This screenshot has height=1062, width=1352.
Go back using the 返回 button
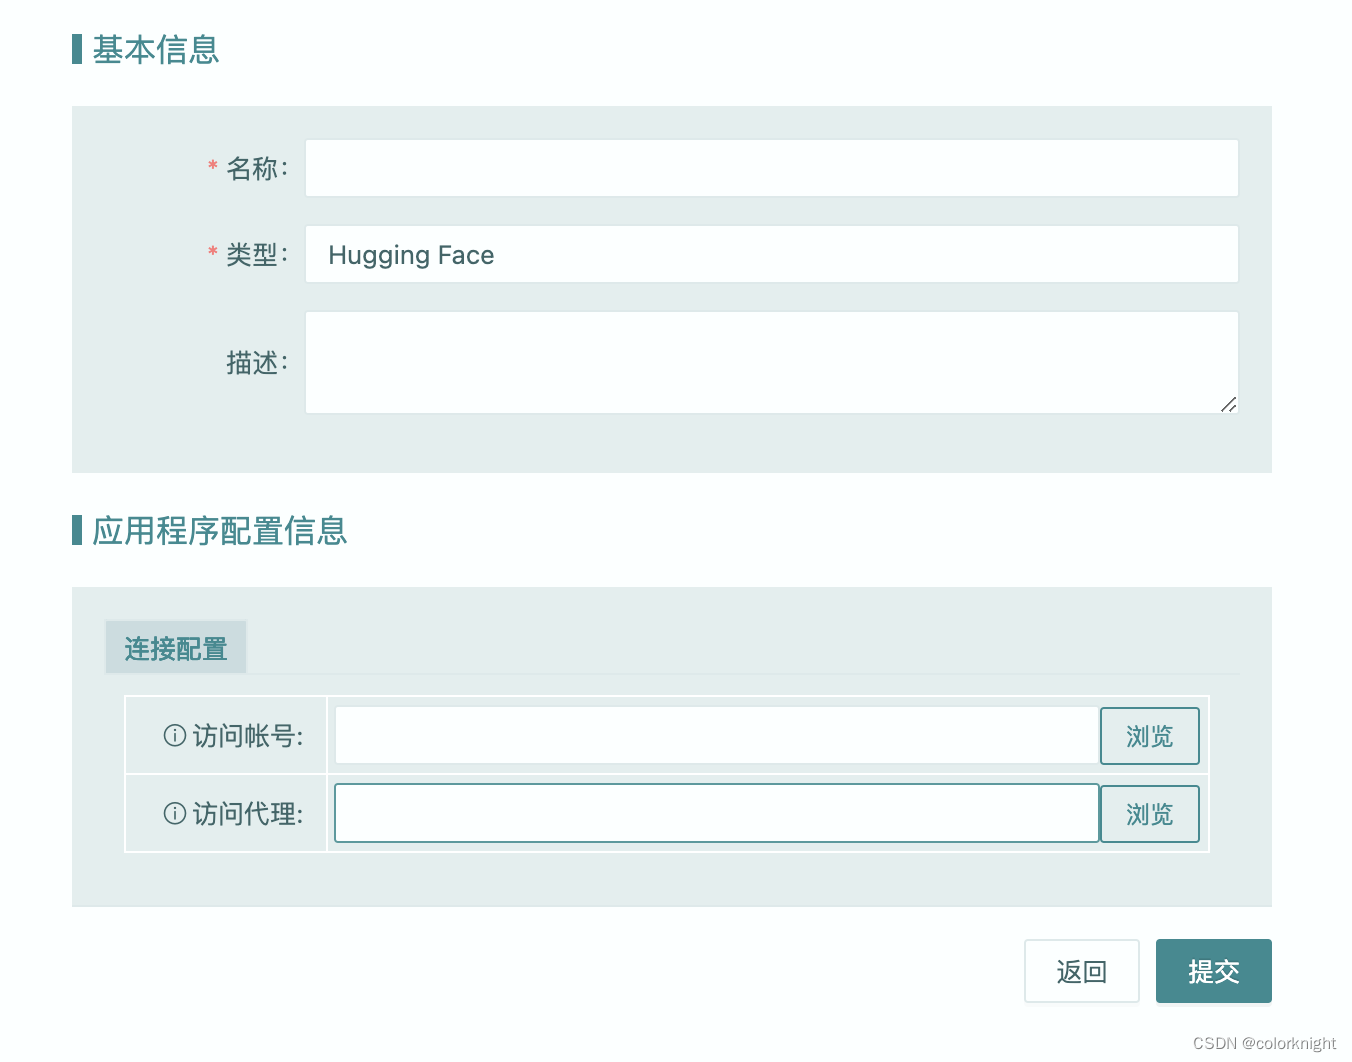1081,970
